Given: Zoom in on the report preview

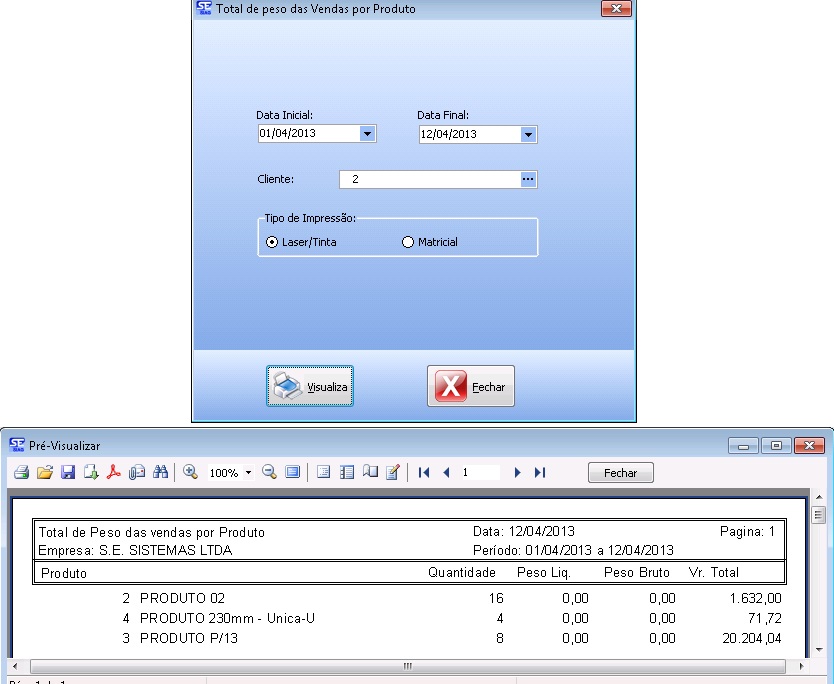Looking at the screenshot, I should point(190,472).
